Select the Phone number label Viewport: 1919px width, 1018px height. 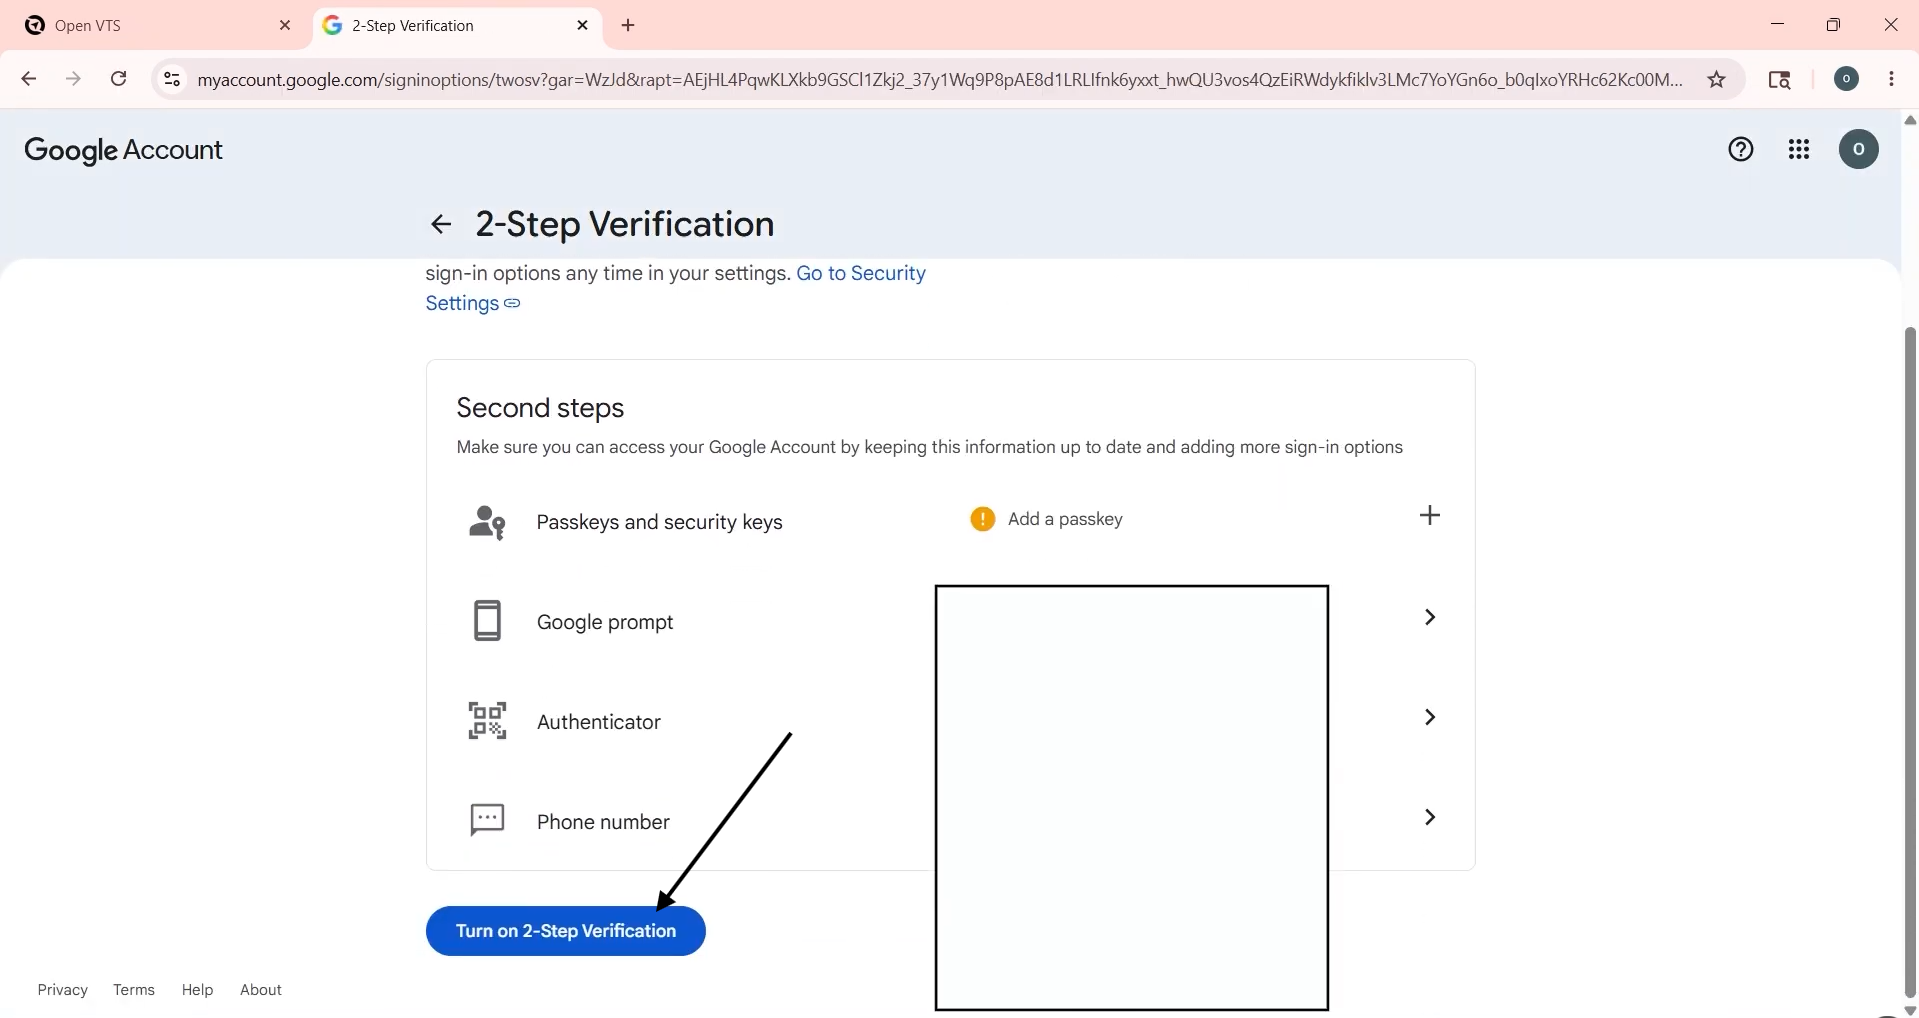(604, 823)
